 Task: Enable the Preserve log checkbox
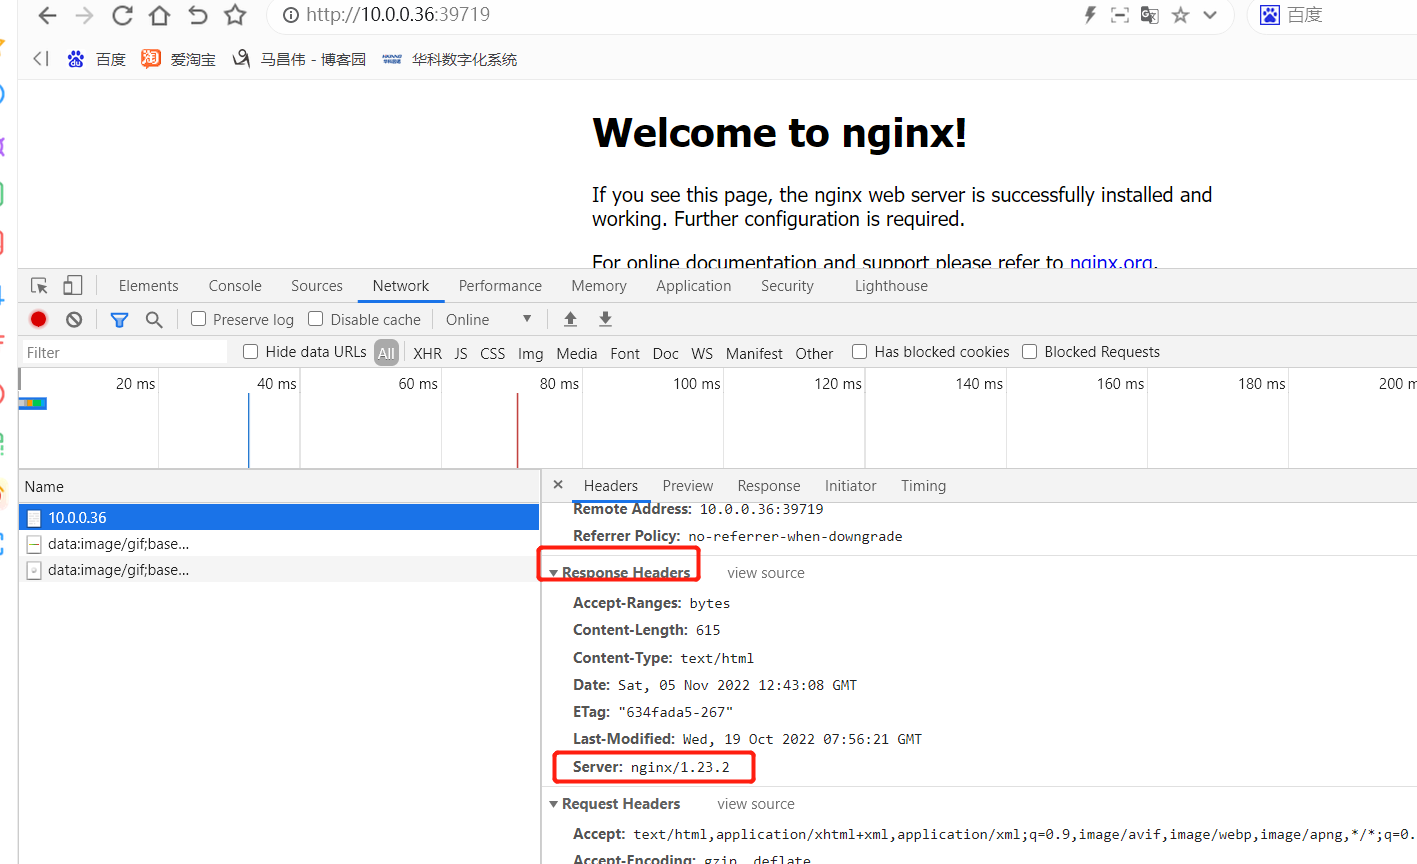[x=199, y=319]
